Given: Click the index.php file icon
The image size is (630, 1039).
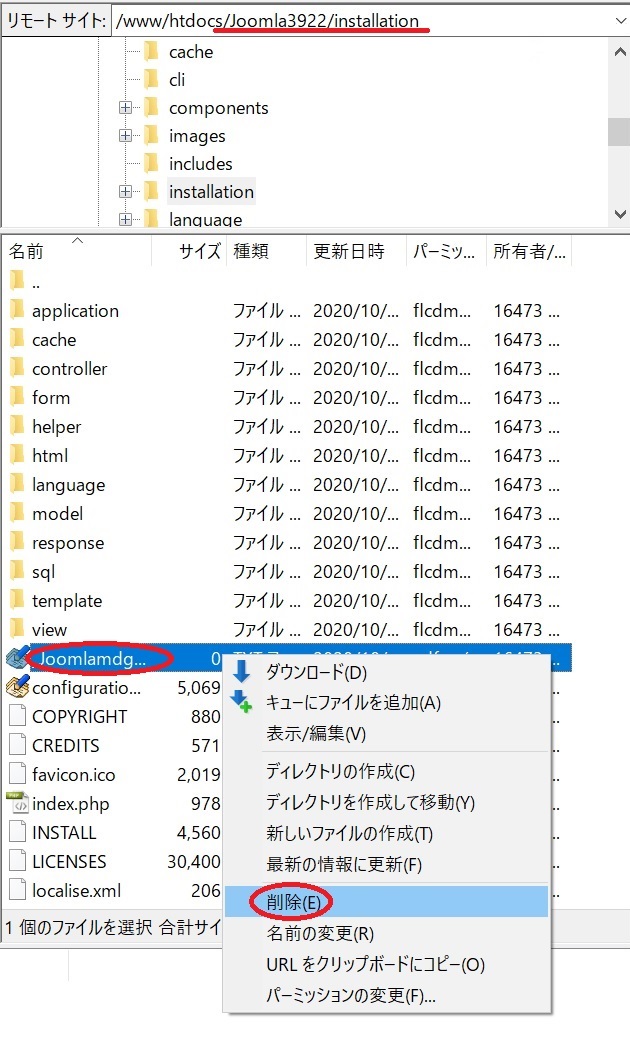Looking at the screenshot, I should click(17, 803).
